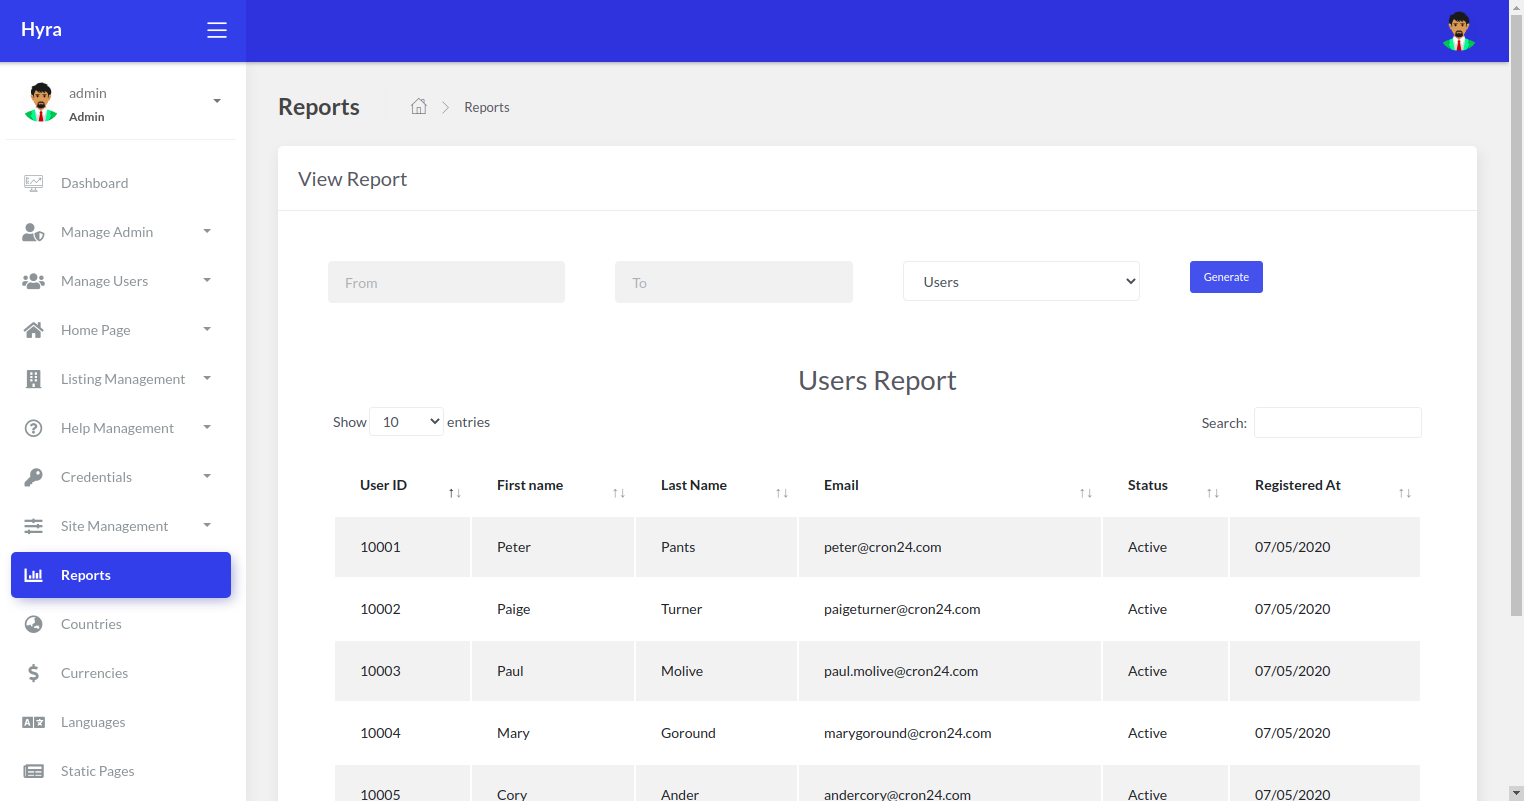Sort table by User ID arrows
The width and height of the screenshot is (1524, 801).
tap(454, 493)
